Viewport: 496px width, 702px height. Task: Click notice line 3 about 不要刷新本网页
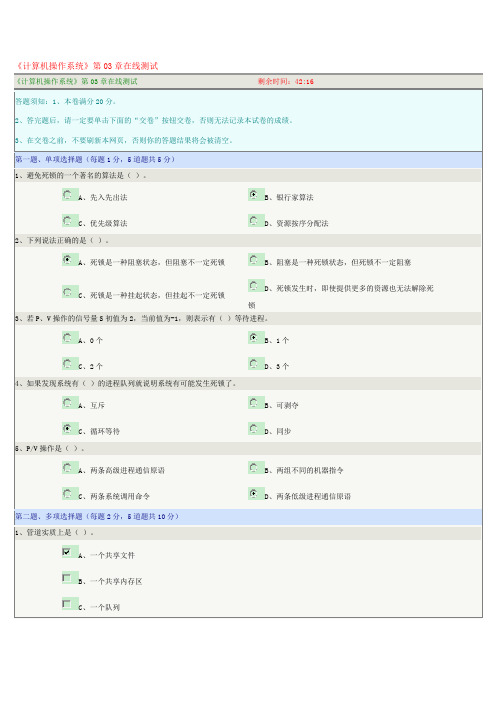click(x=124, y=141)
